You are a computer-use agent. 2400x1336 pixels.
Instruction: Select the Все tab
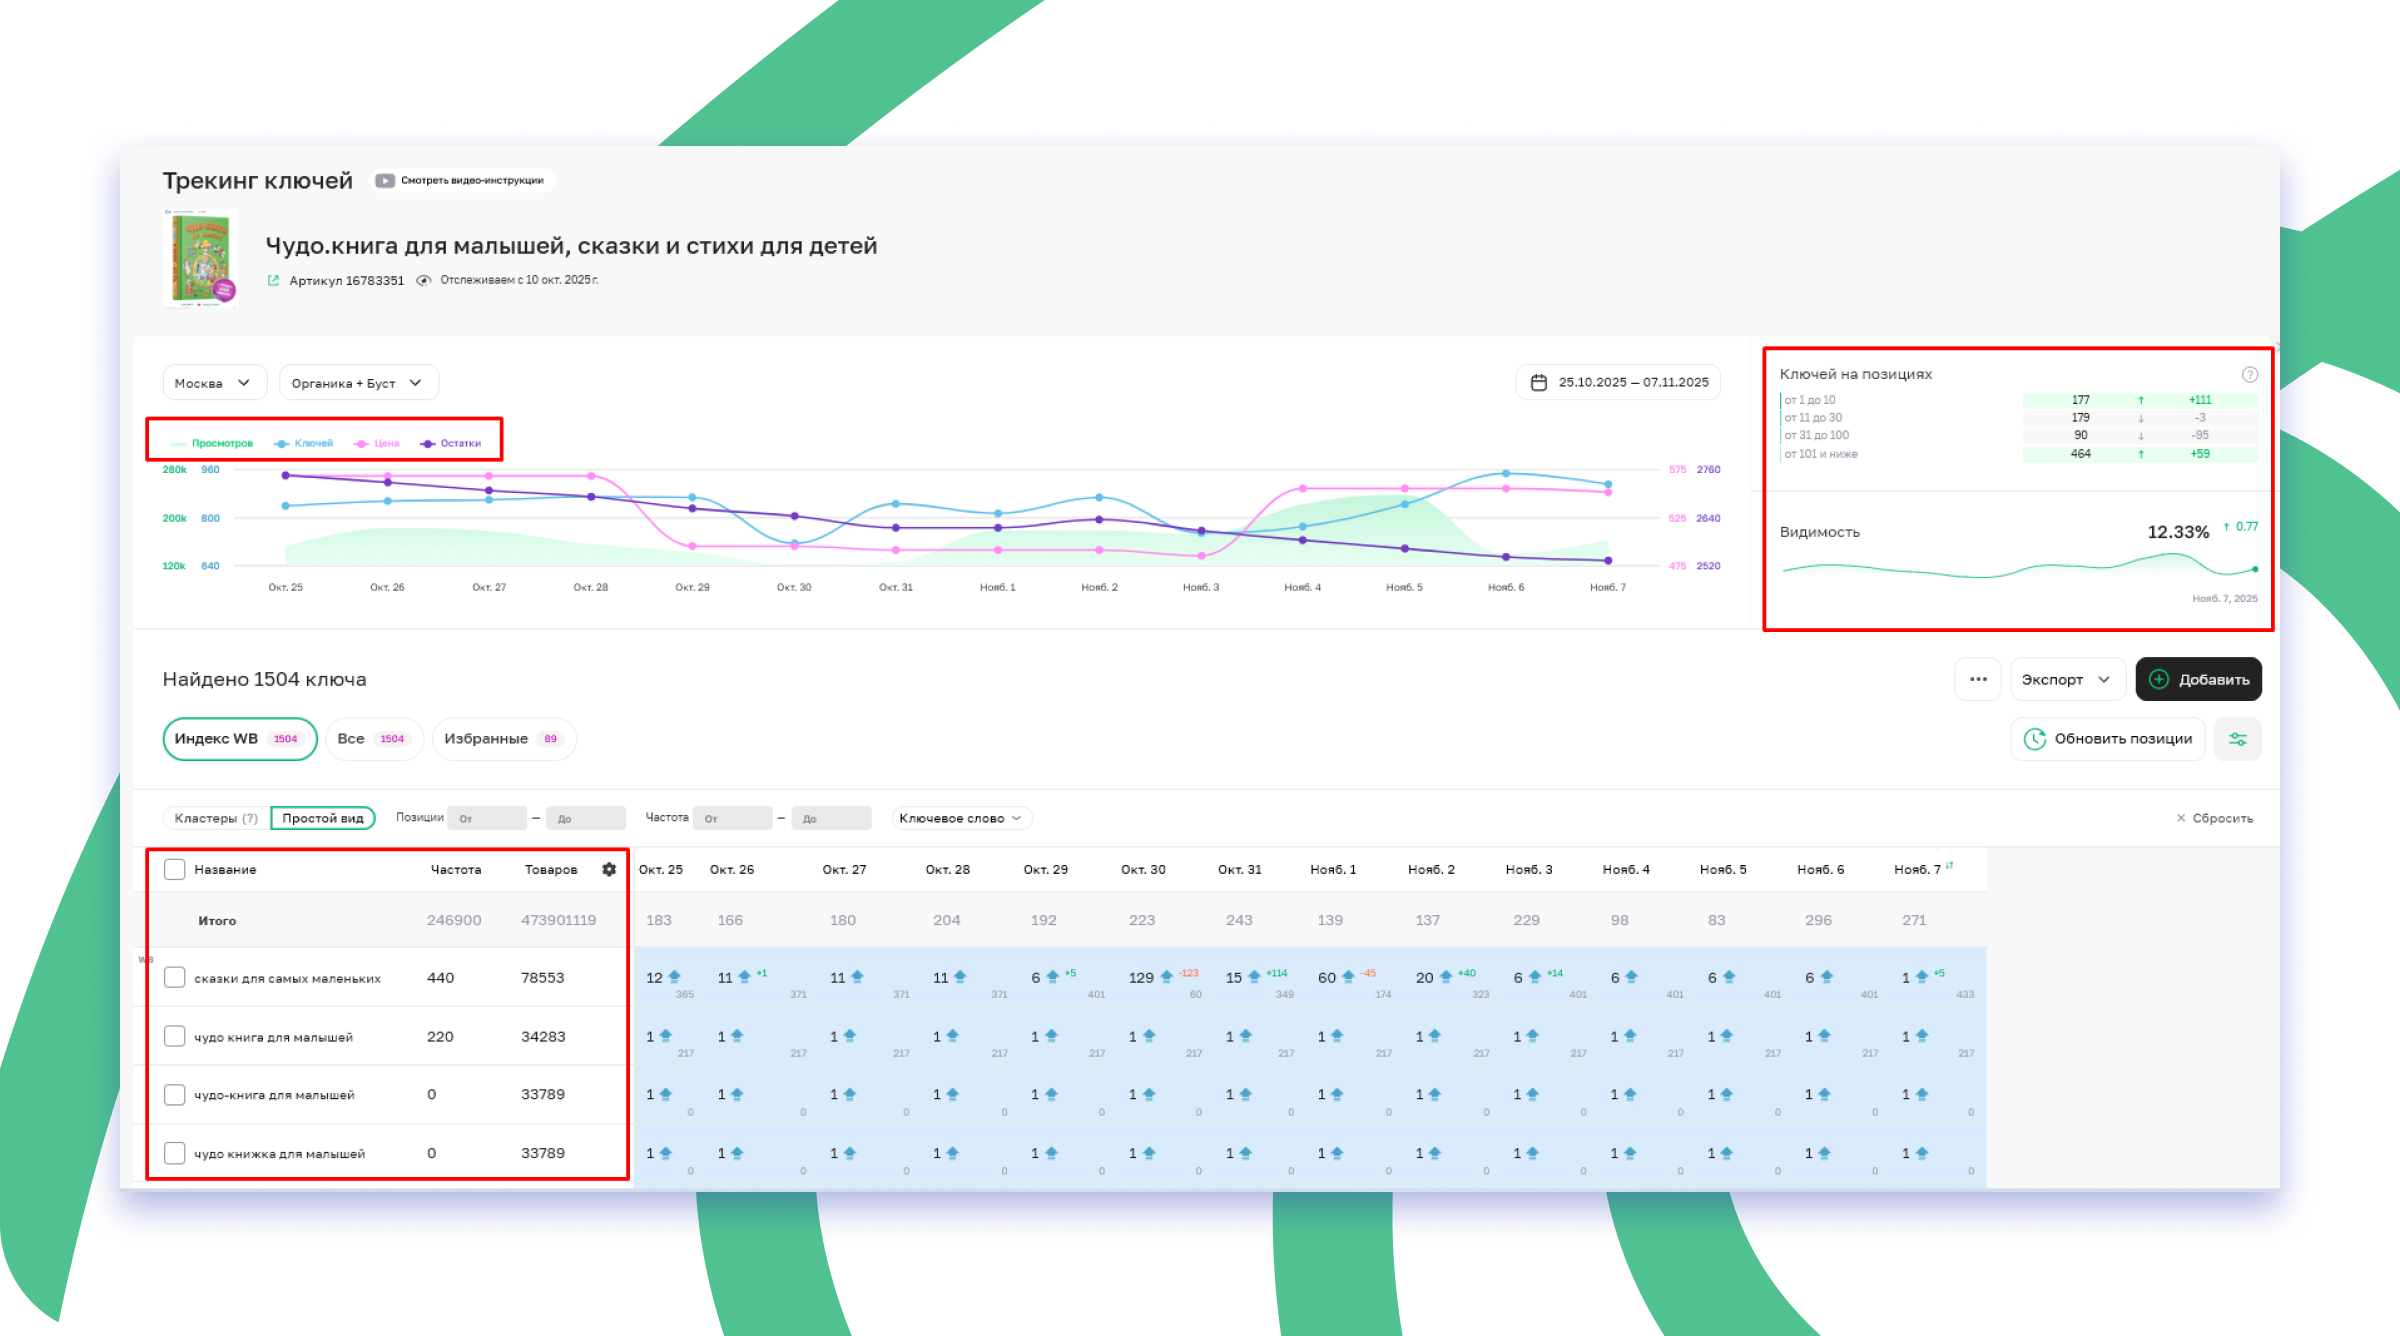point(372,739)
